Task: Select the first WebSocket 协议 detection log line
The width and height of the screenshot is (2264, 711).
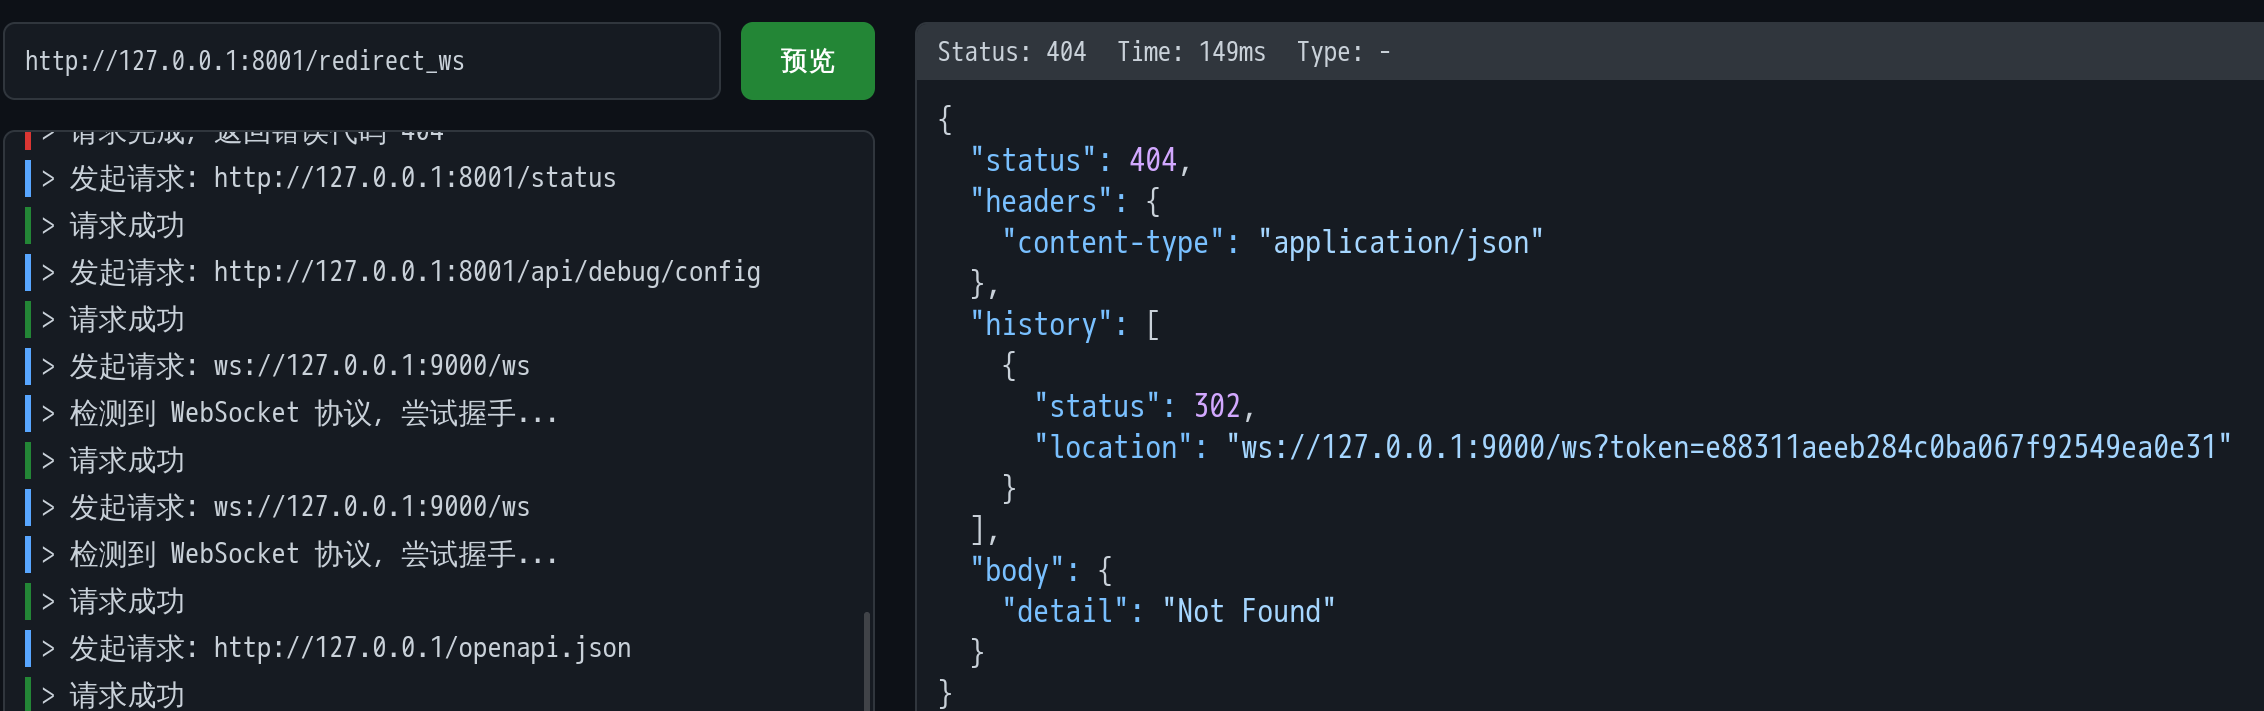Action: [313, 413]
